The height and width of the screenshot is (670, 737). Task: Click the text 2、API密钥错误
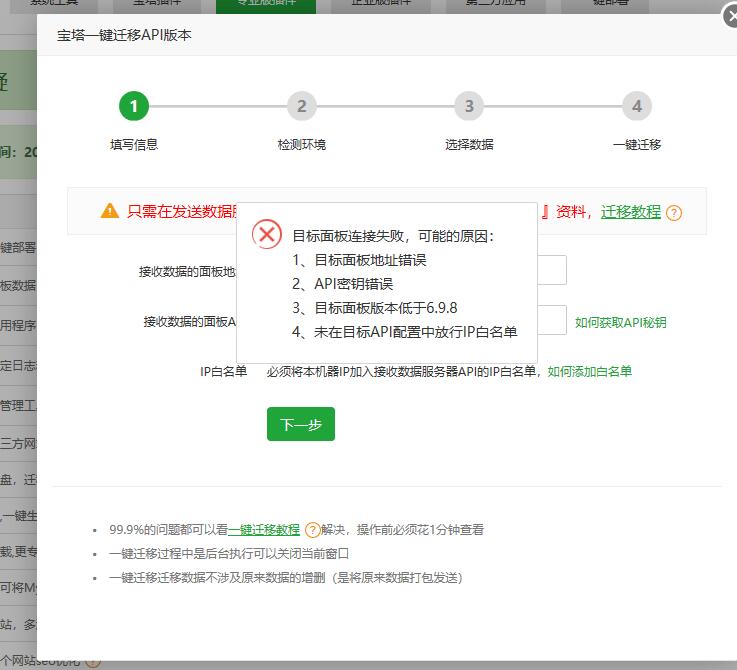point(342,284)
